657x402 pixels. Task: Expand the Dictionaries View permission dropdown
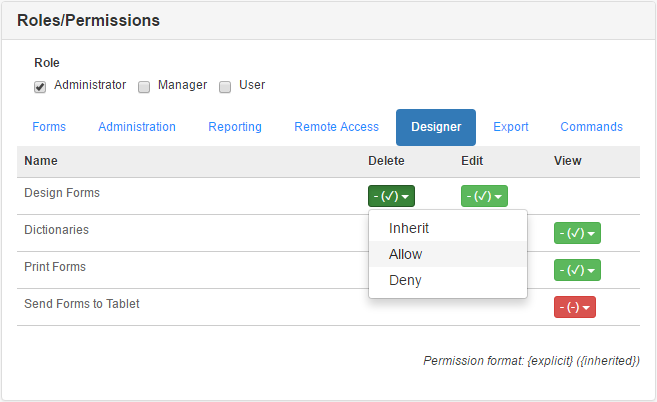tap(577, 233)
